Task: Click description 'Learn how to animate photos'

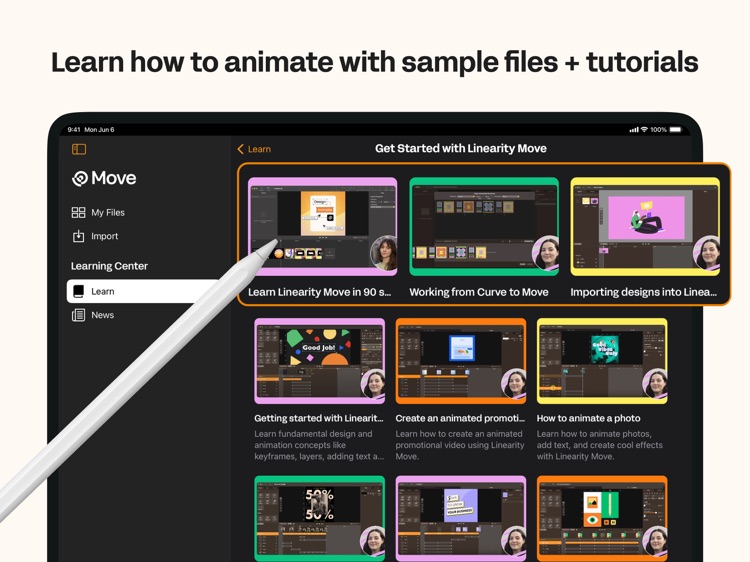Action: pyautogui.click(x=599, y=445)
